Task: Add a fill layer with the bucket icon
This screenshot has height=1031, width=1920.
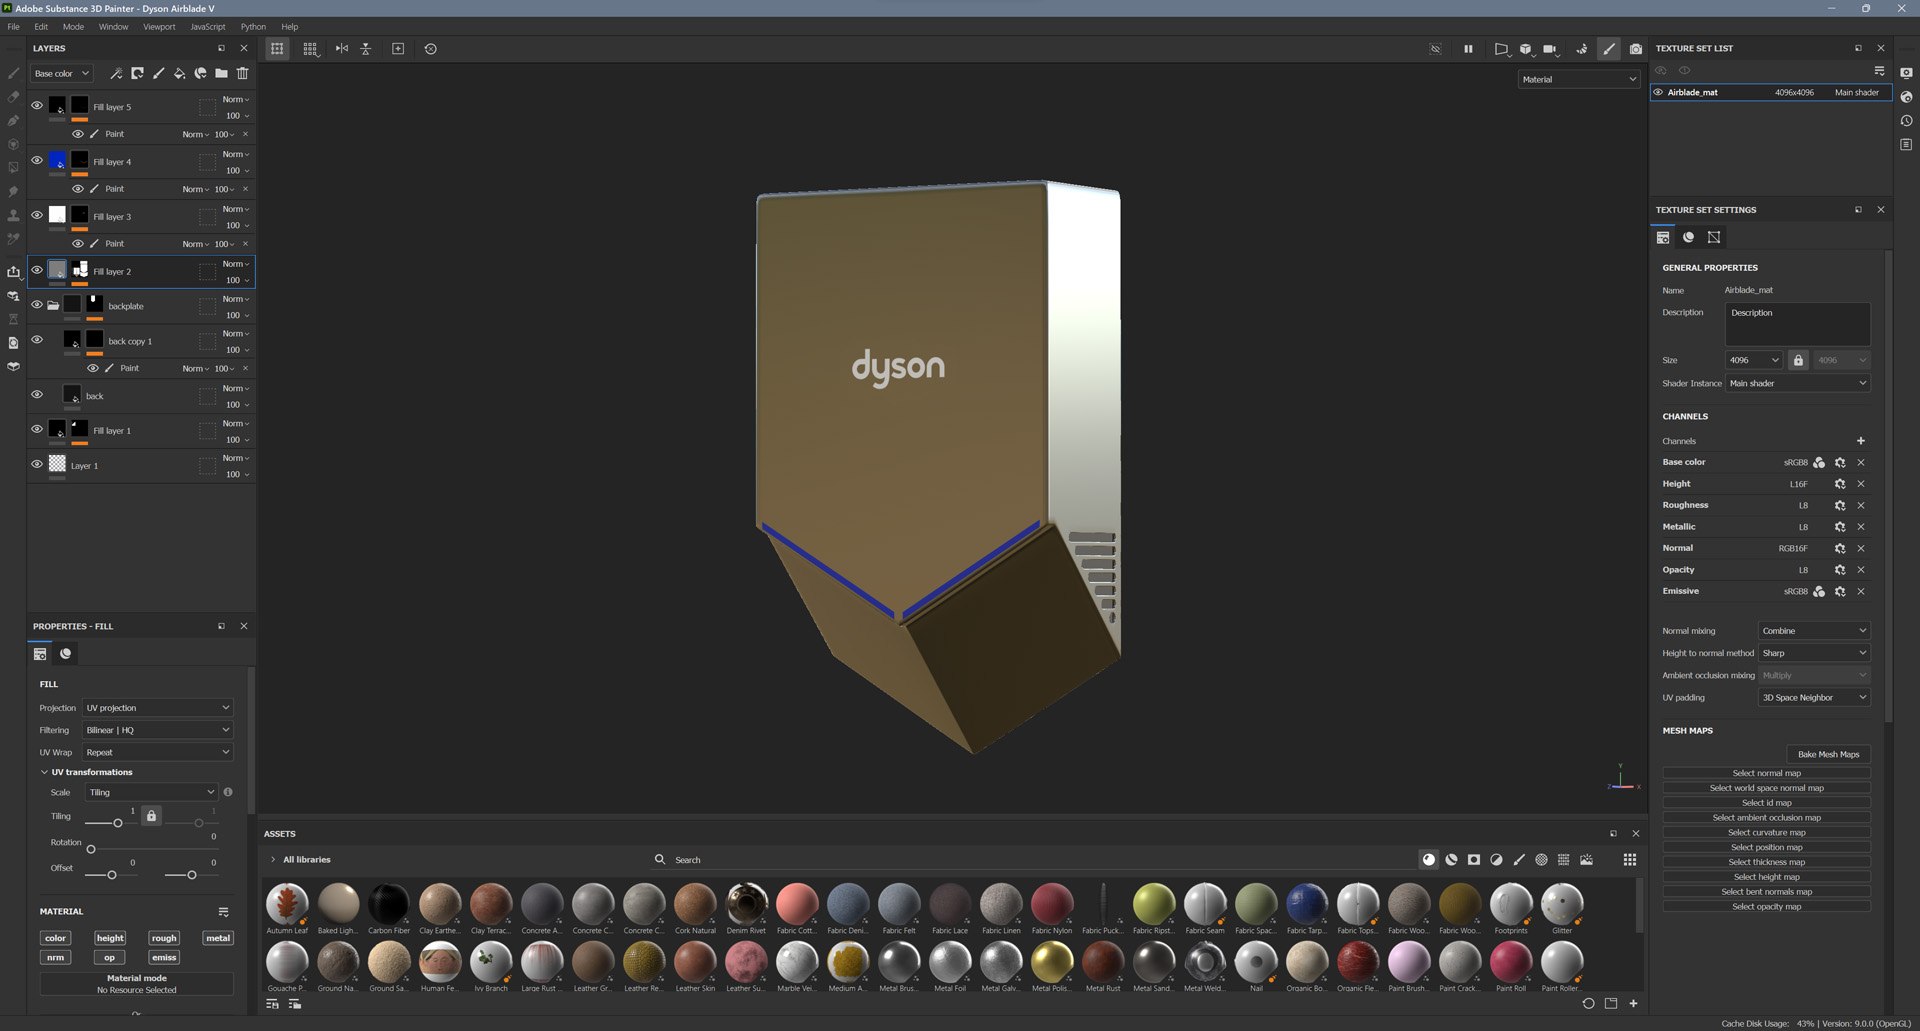Action: pos(179,73)
